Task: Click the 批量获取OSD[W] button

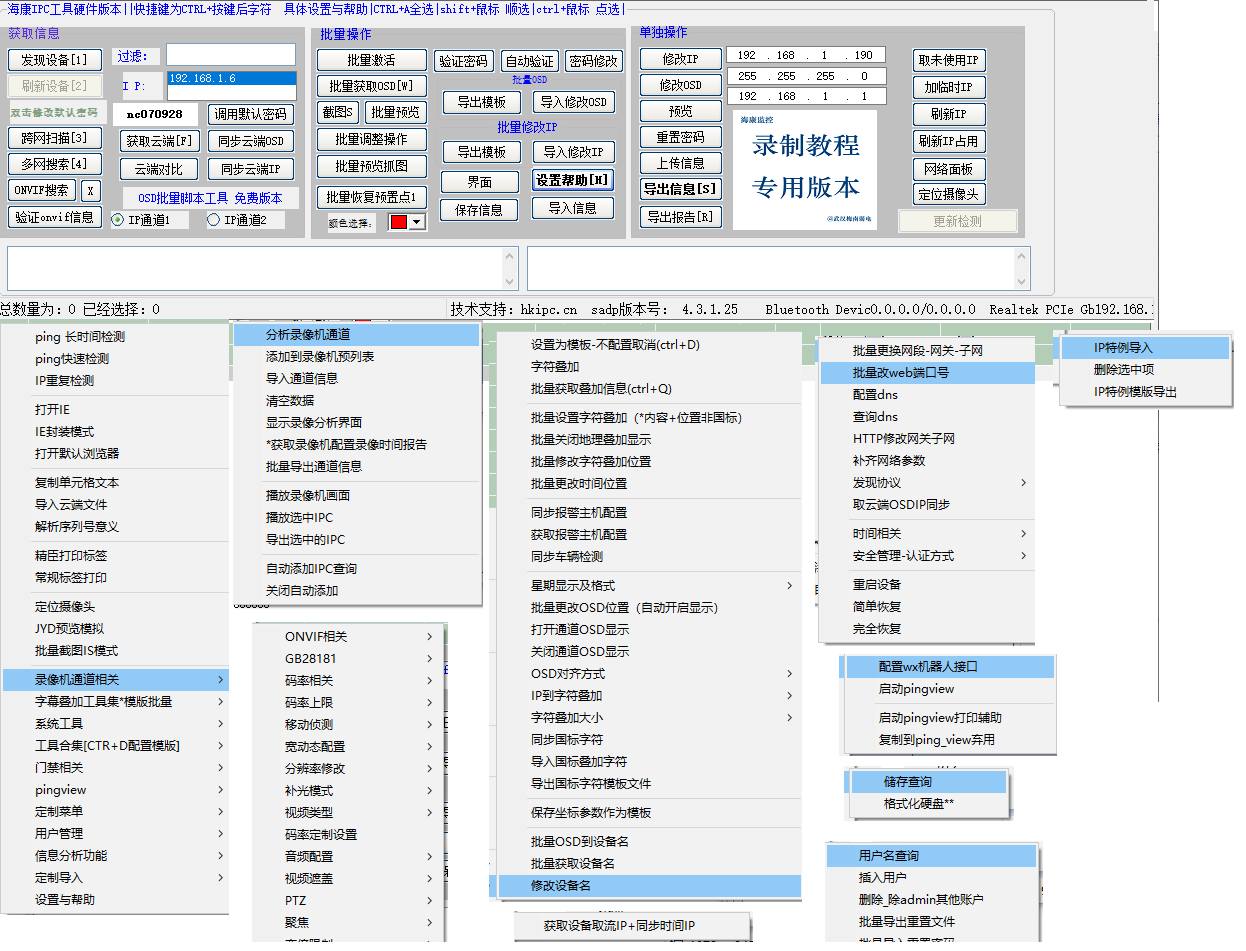Action: pos(372,86)
